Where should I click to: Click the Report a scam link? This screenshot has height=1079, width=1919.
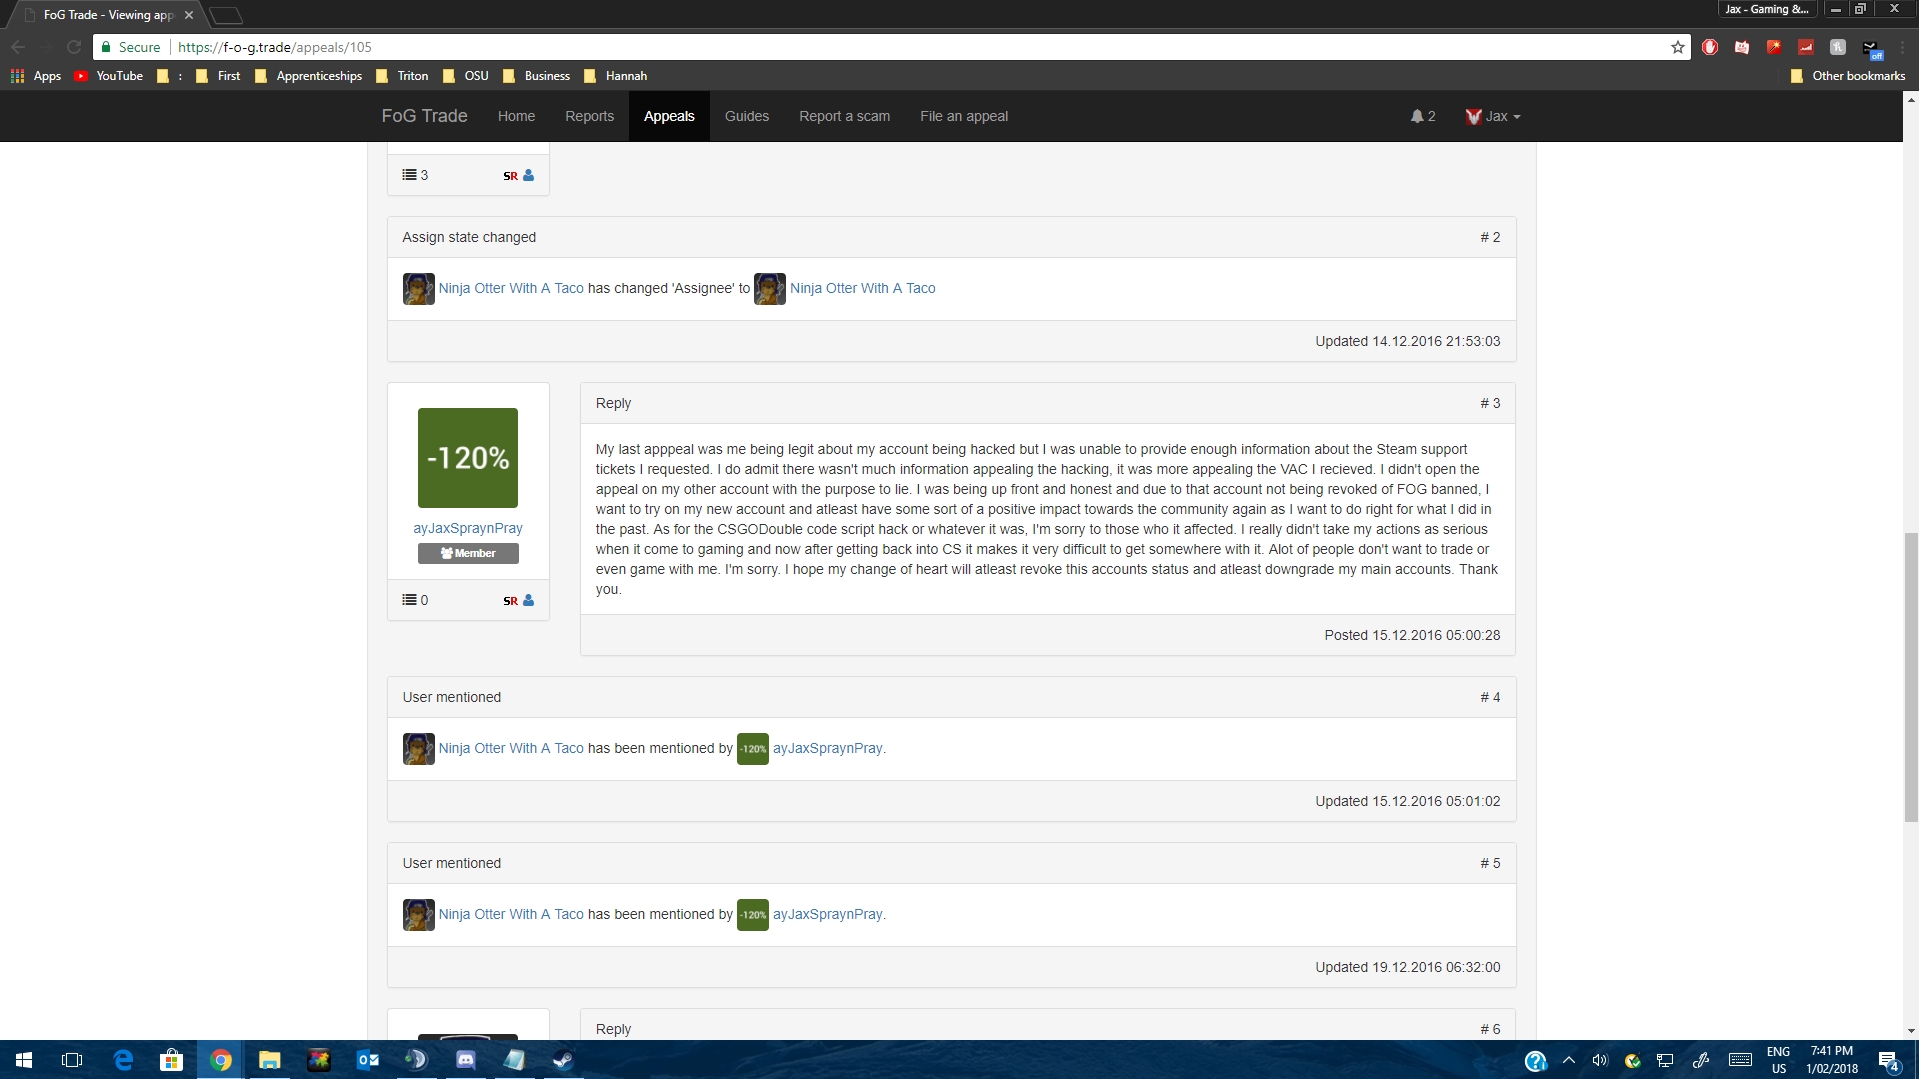click(844, 116)
